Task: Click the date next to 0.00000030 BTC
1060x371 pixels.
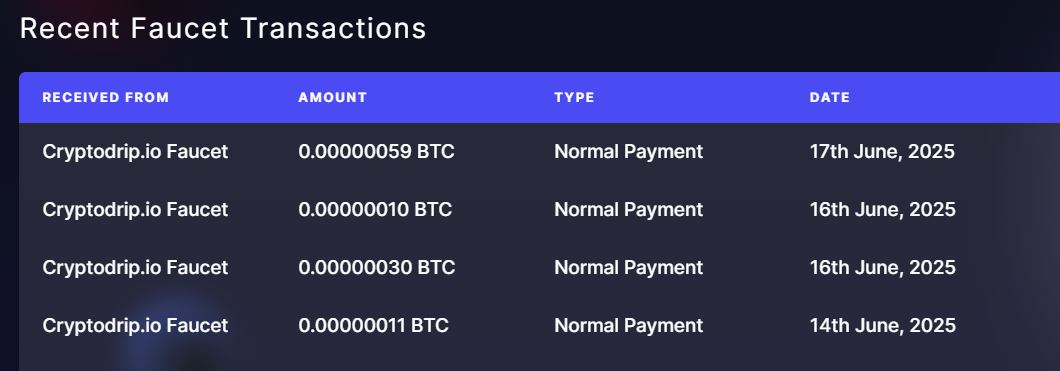Action: (x=883, y=268)
